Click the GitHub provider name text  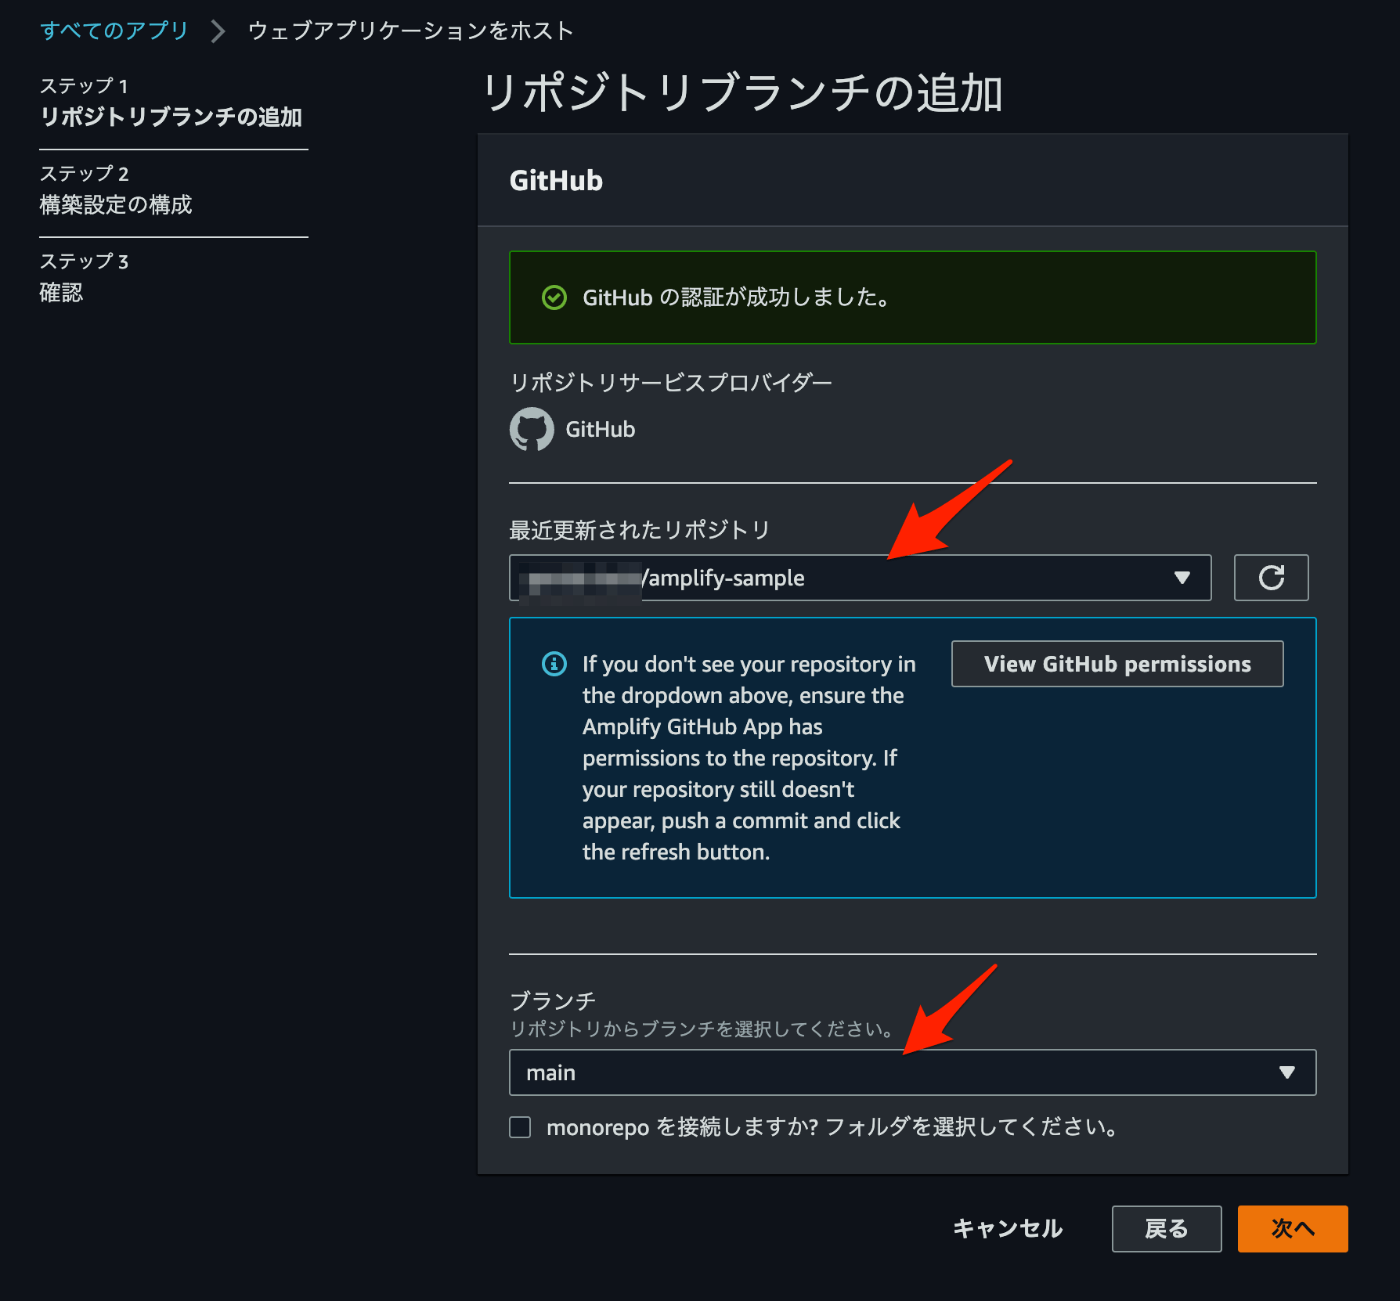(600, 429)
